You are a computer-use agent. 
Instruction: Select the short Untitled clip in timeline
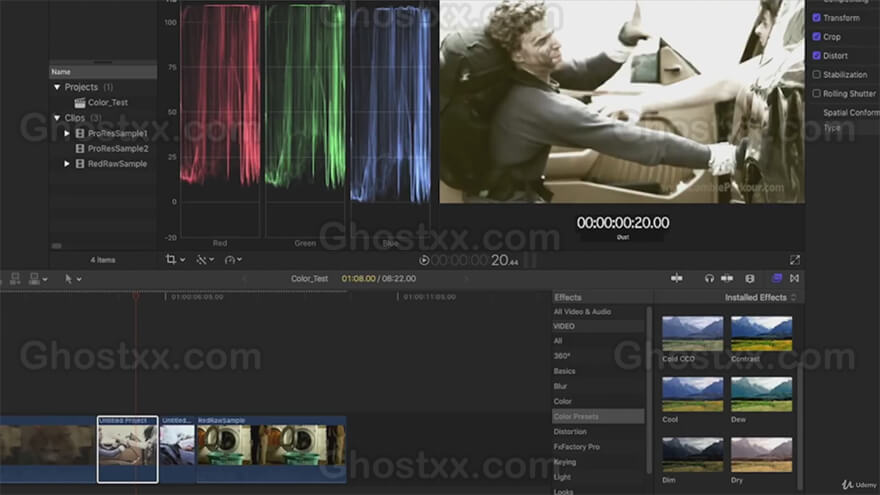tap(177, 449)
